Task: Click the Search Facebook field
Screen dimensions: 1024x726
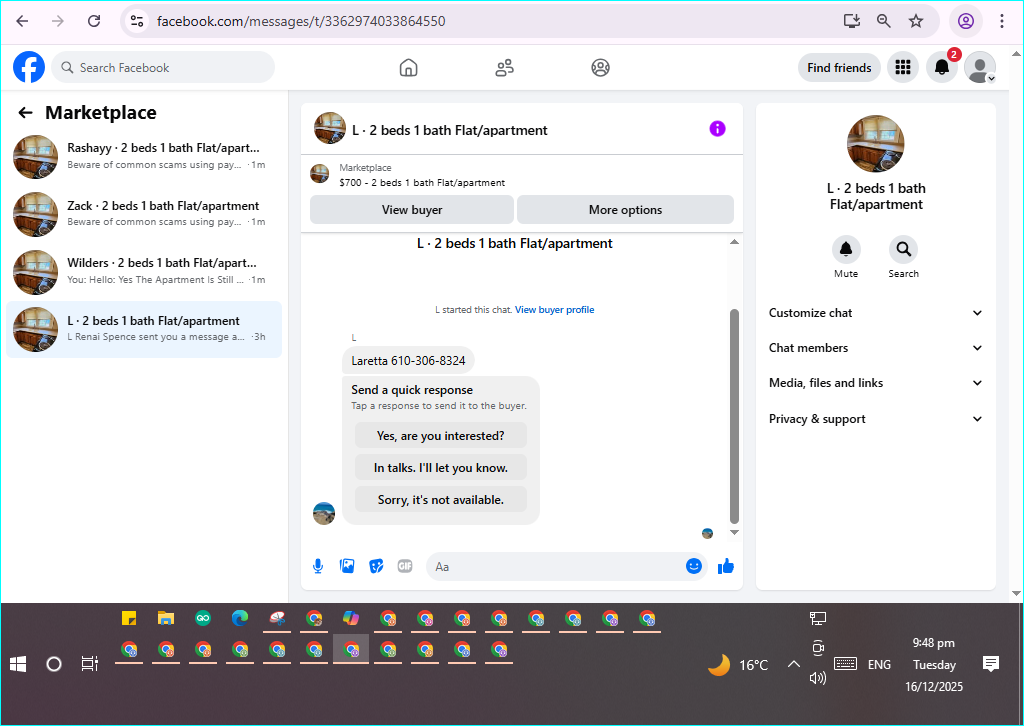Action: pyautogui.click(x=163, y=67)
